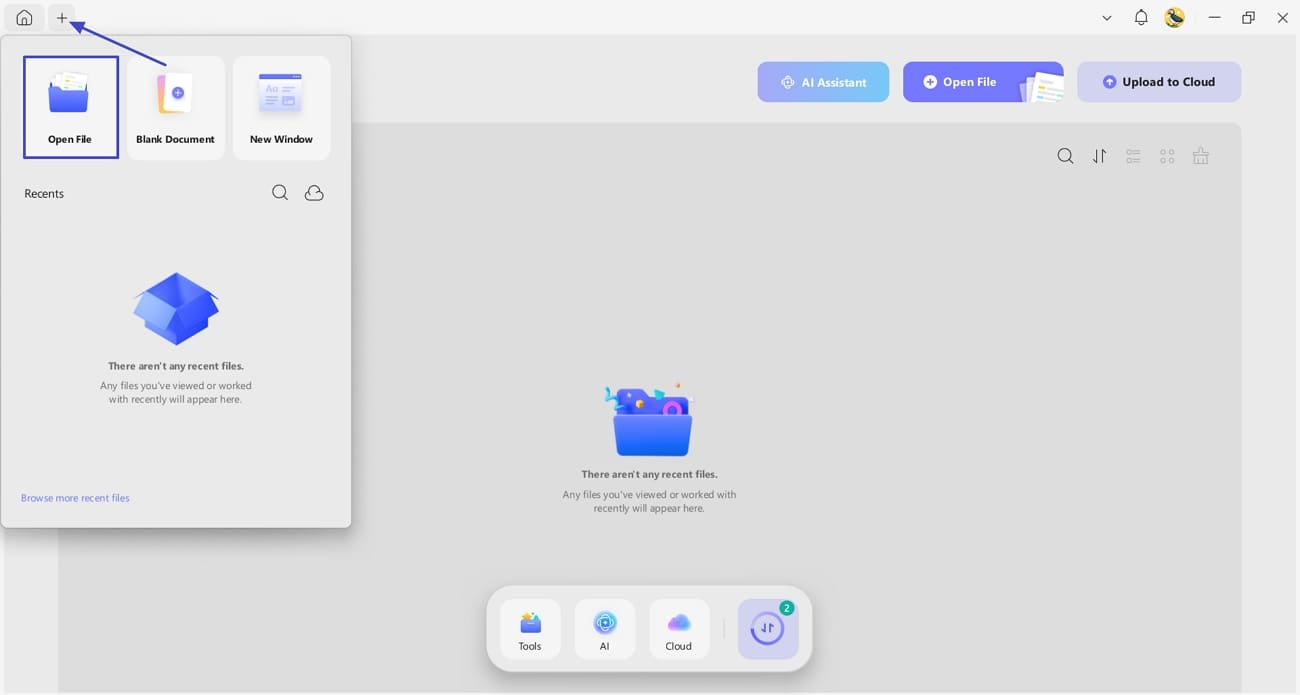Click Upload to Cloud
The height and width of the screenshot is (695, 1300).
[1159, 82]
